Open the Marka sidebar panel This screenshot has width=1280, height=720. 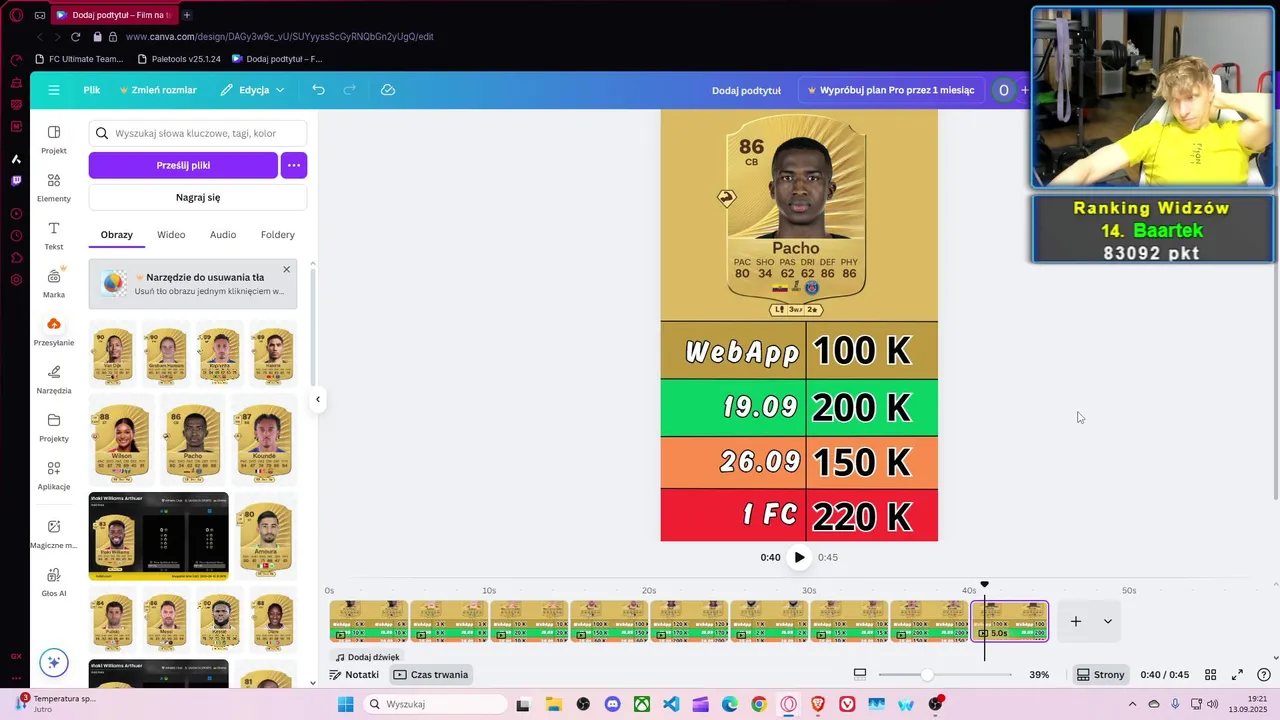(x=54, y=283)
